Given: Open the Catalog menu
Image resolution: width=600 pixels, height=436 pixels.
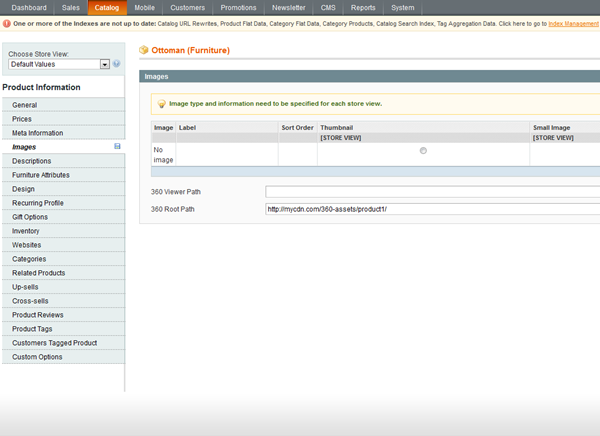Looking at the screenshot, I should point(106,7).
